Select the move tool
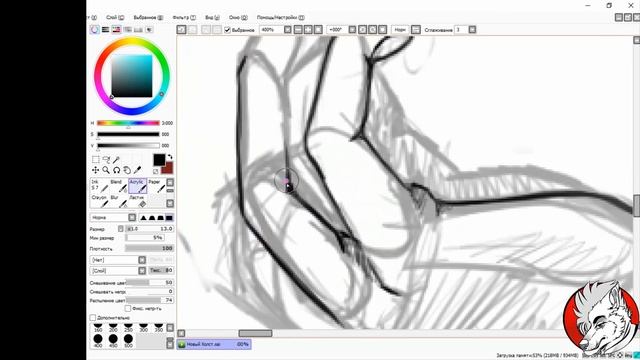The height and width of the screenshot is (360, 640). pyautogui.click(x=96, y=170)
